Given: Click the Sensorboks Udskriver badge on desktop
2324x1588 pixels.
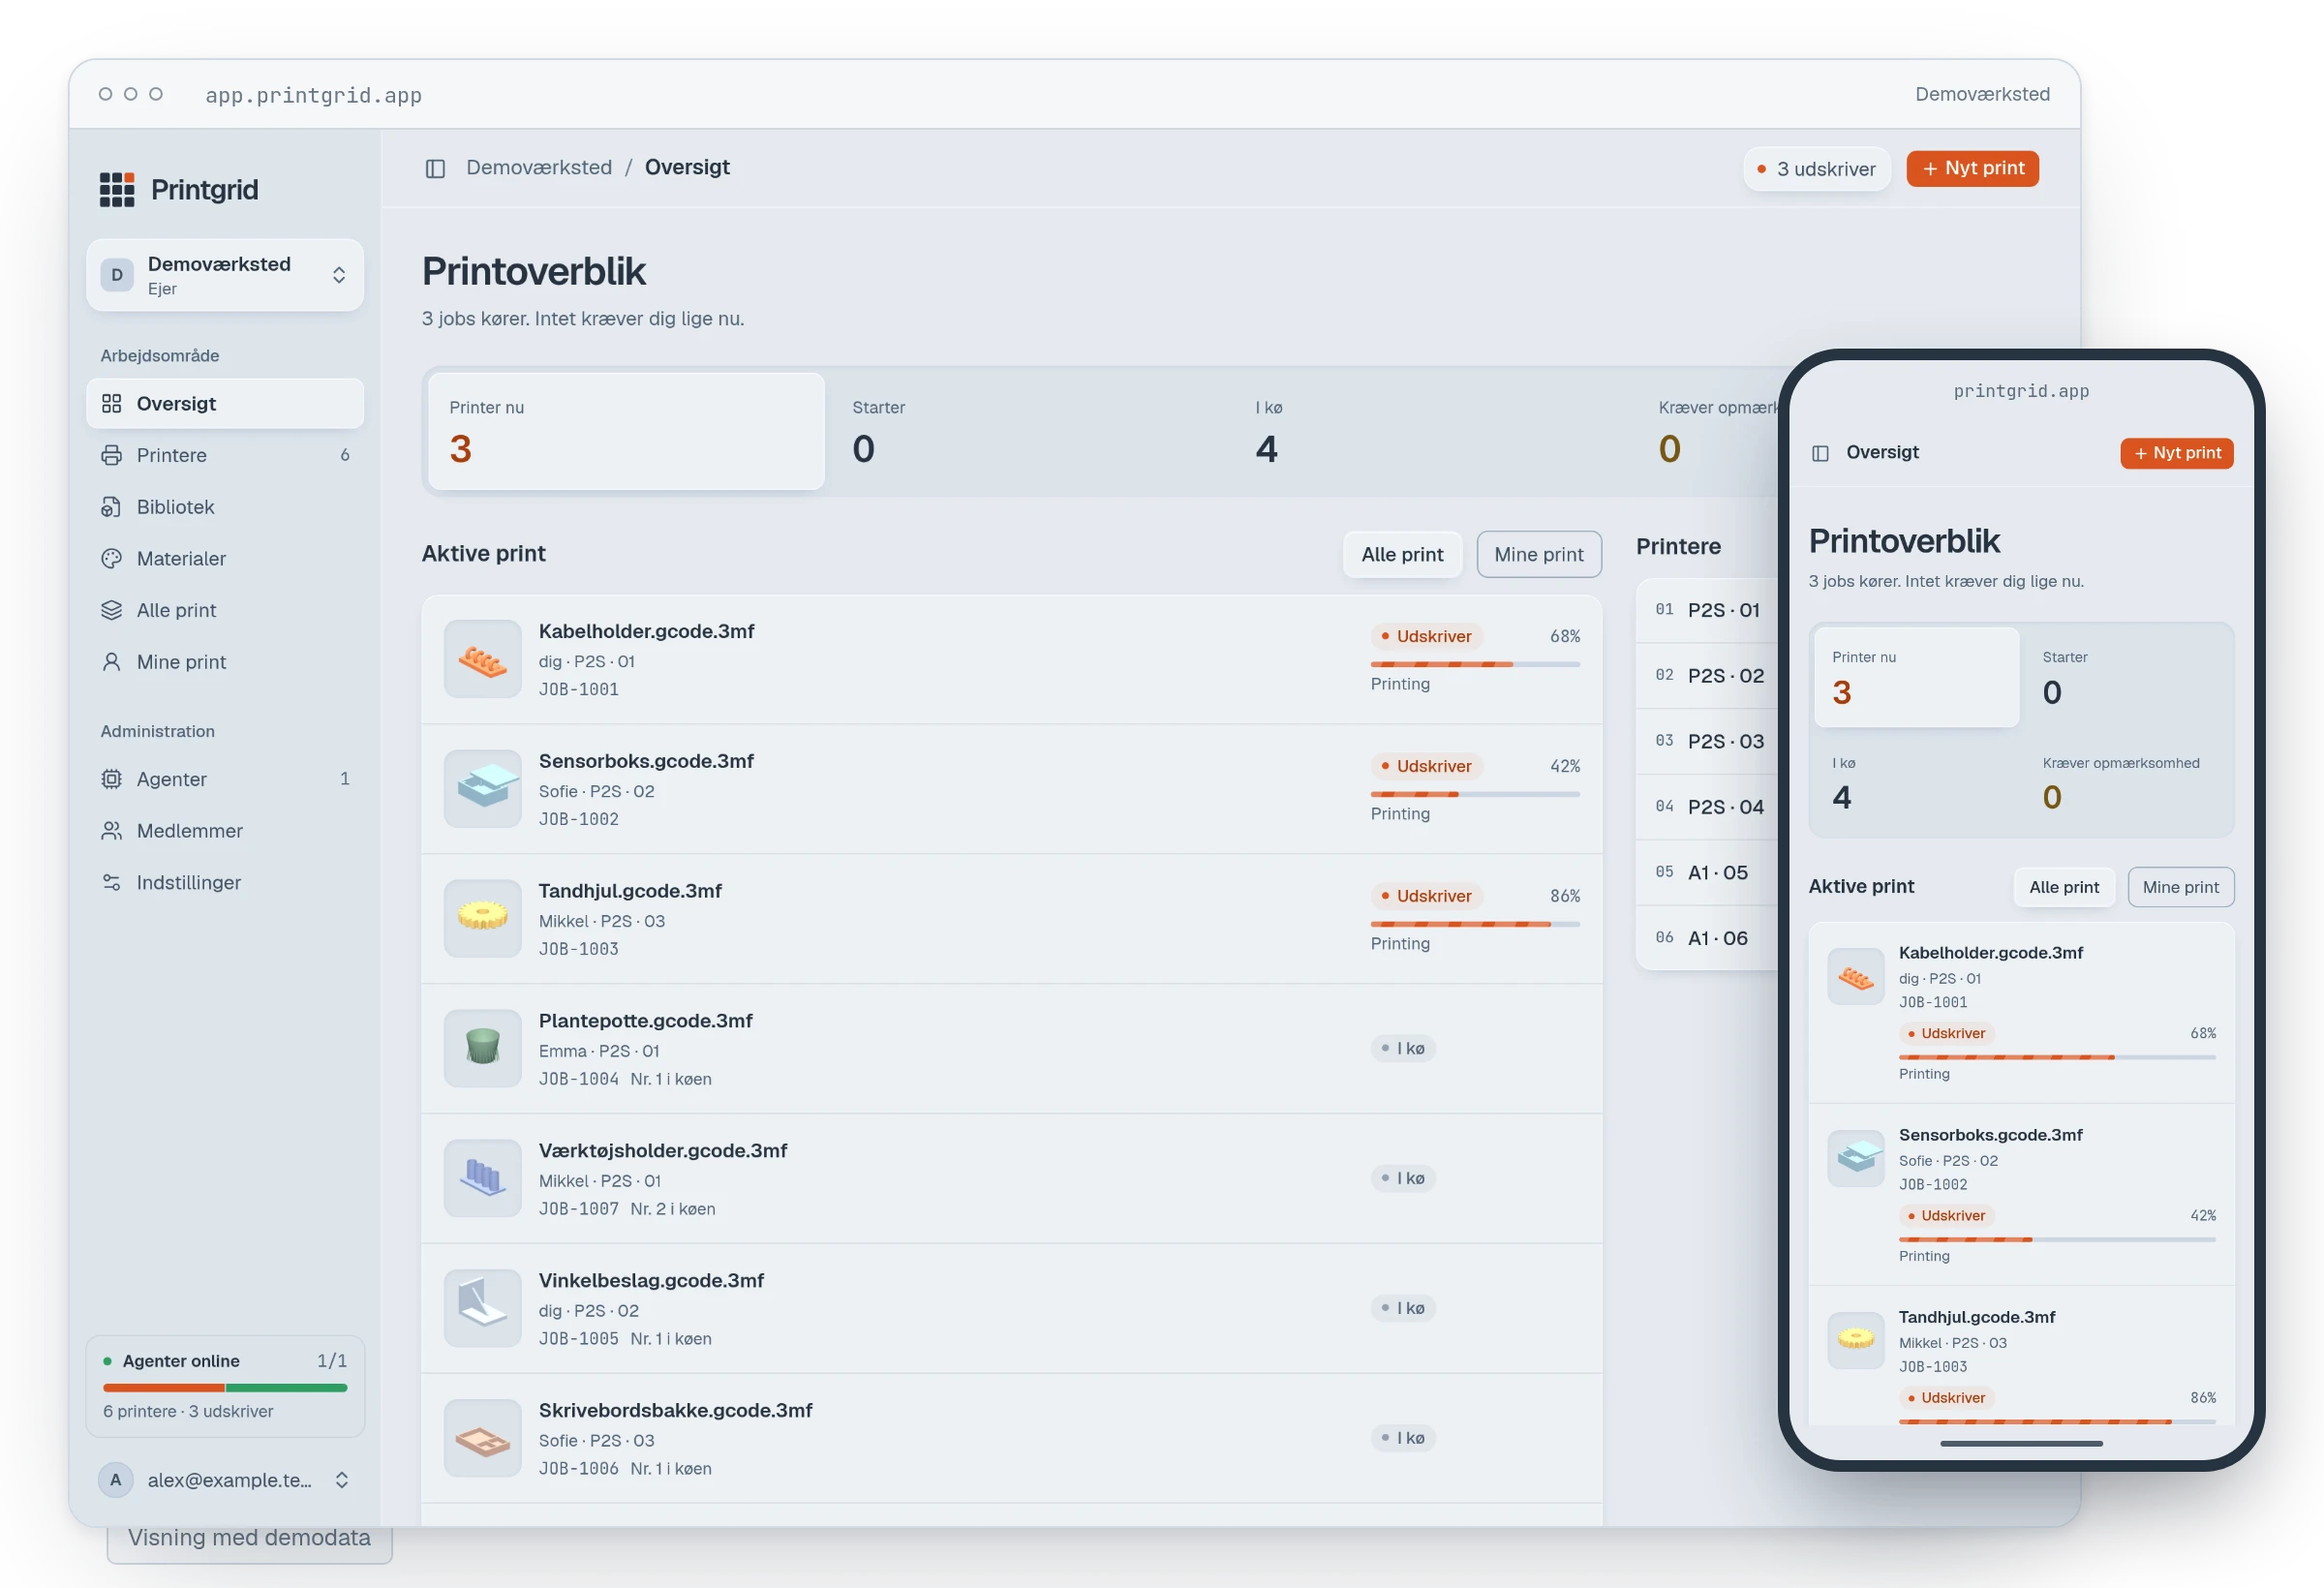Looking at the screenshot, I should click(1426, 766).
